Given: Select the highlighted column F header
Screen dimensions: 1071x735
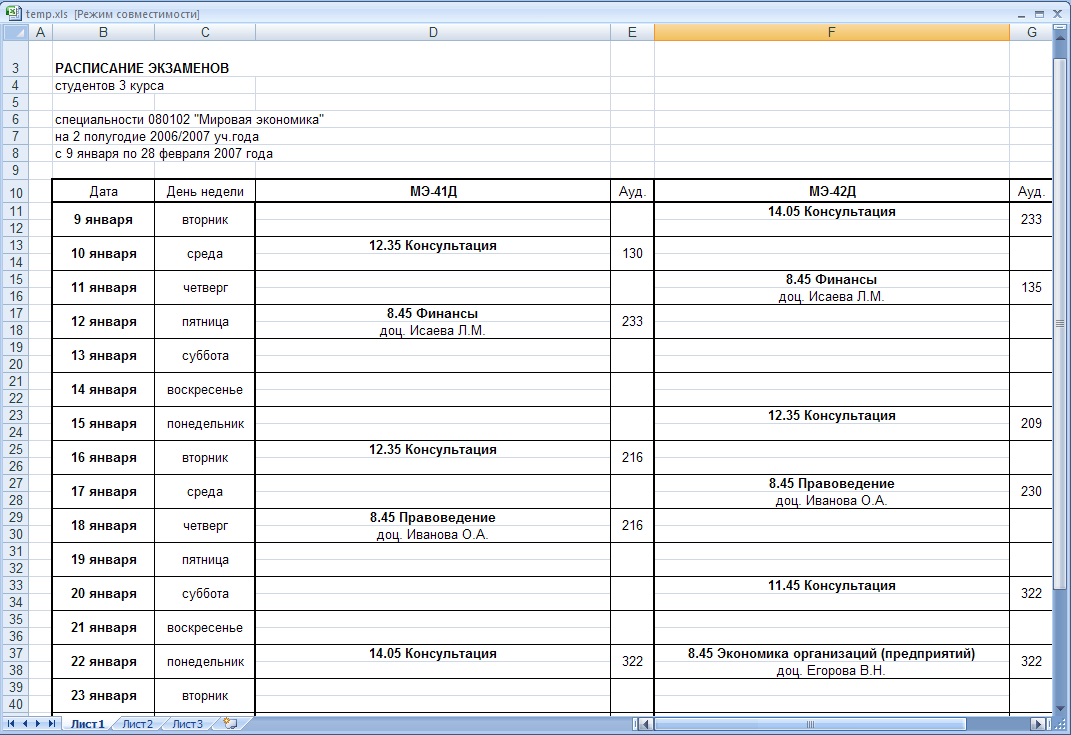Looking at the screenshot, I should 831,32.
